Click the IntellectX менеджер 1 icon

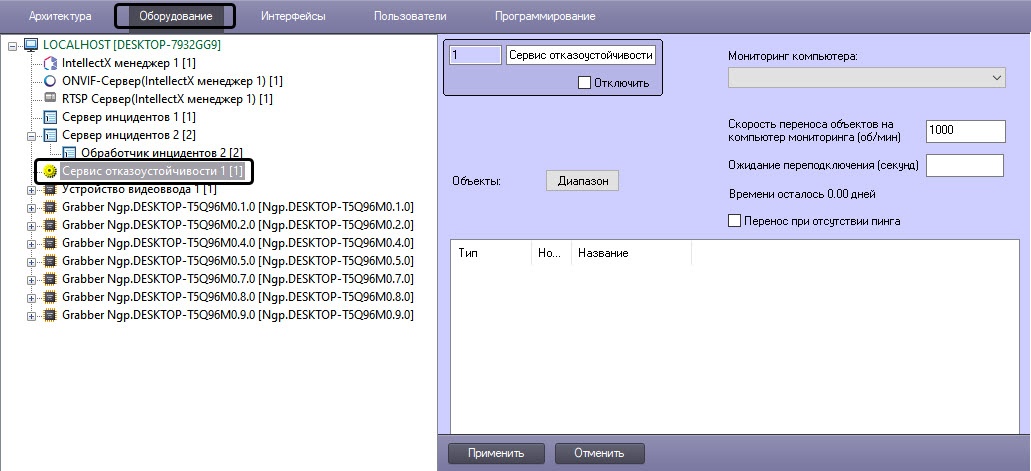[x=50, y=63]
